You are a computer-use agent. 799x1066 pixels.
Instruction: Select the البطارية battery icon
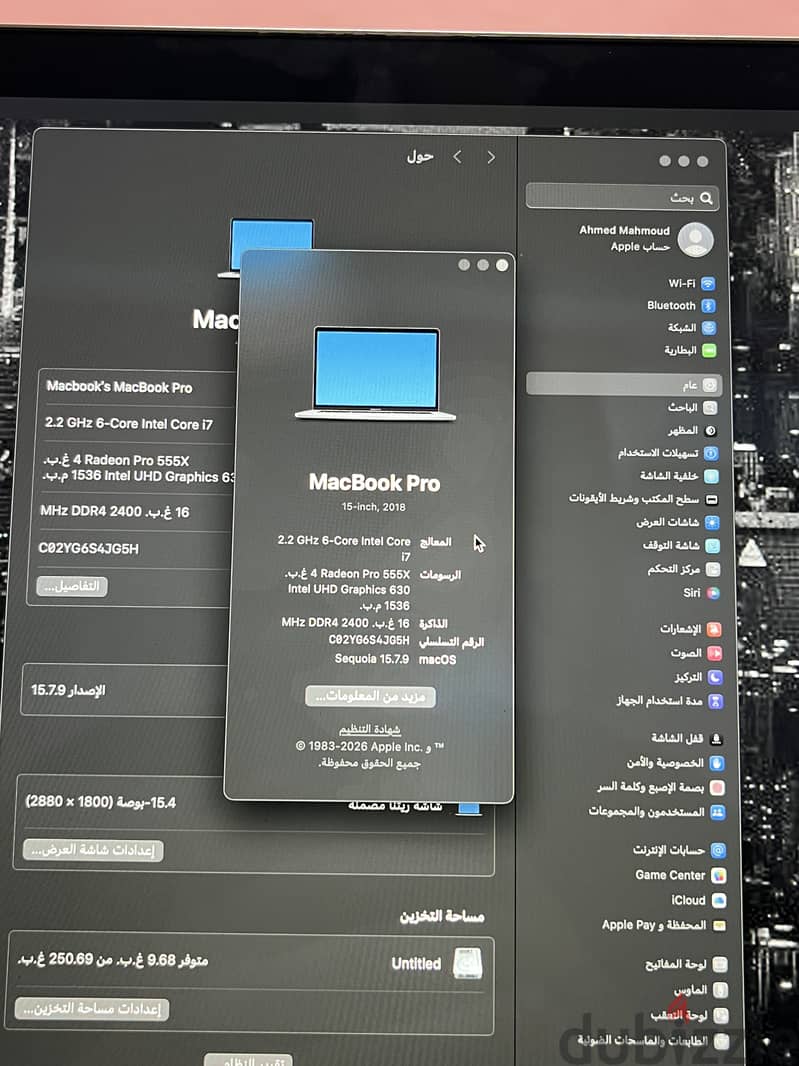tap(709, 350)
